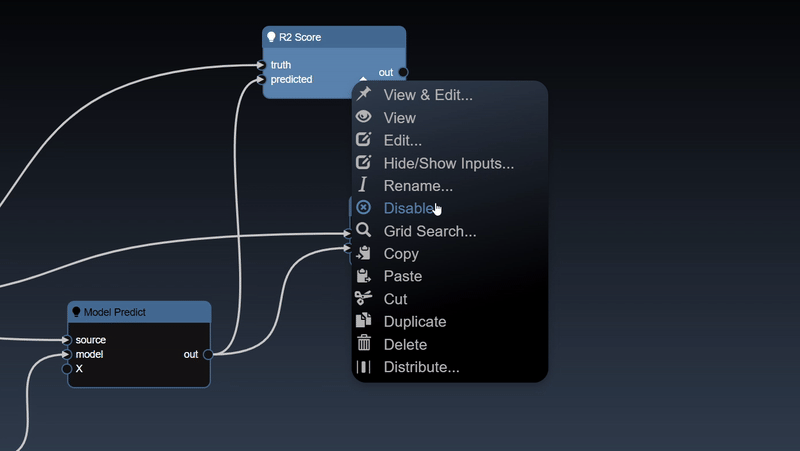This screenshot has width=800, height=451.
Task: Select Distribute... menu entry
Action: tap(421, 367)
